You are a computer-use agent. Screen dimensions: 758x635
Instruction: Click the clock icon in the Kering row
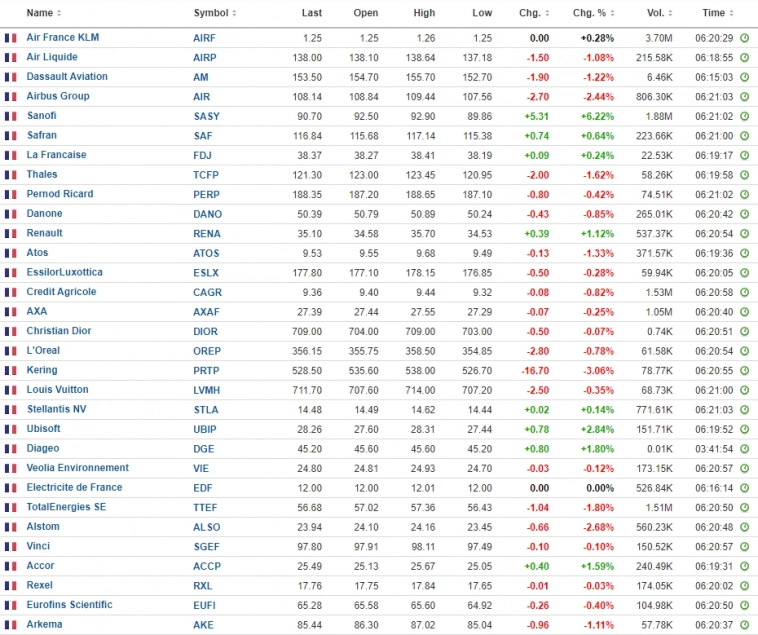[x=744, y=370]
